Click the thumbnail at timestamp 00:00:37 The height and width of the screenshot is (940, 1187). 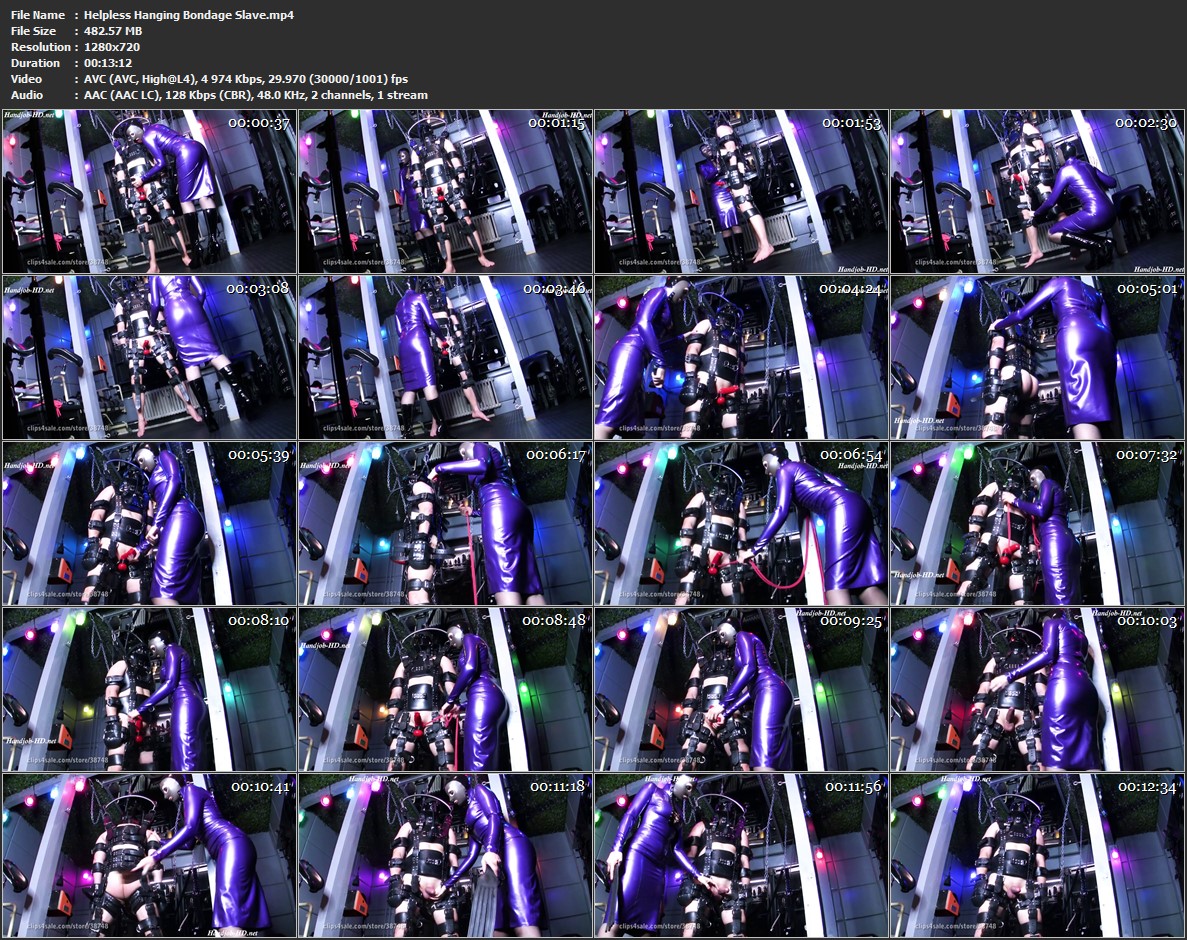point(149,191)
